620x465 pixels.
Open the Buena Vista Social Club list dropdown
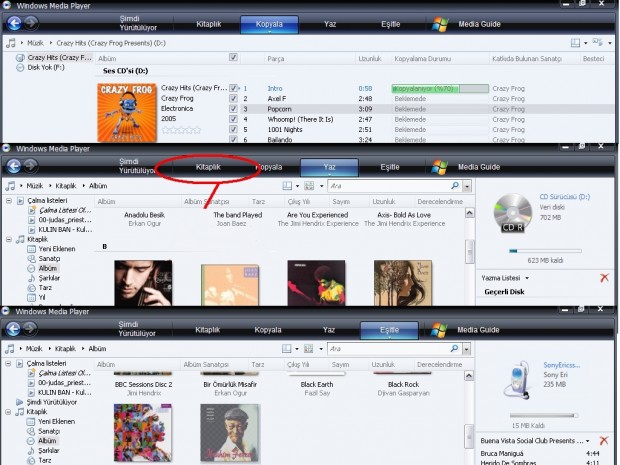(x=588, y=441)
